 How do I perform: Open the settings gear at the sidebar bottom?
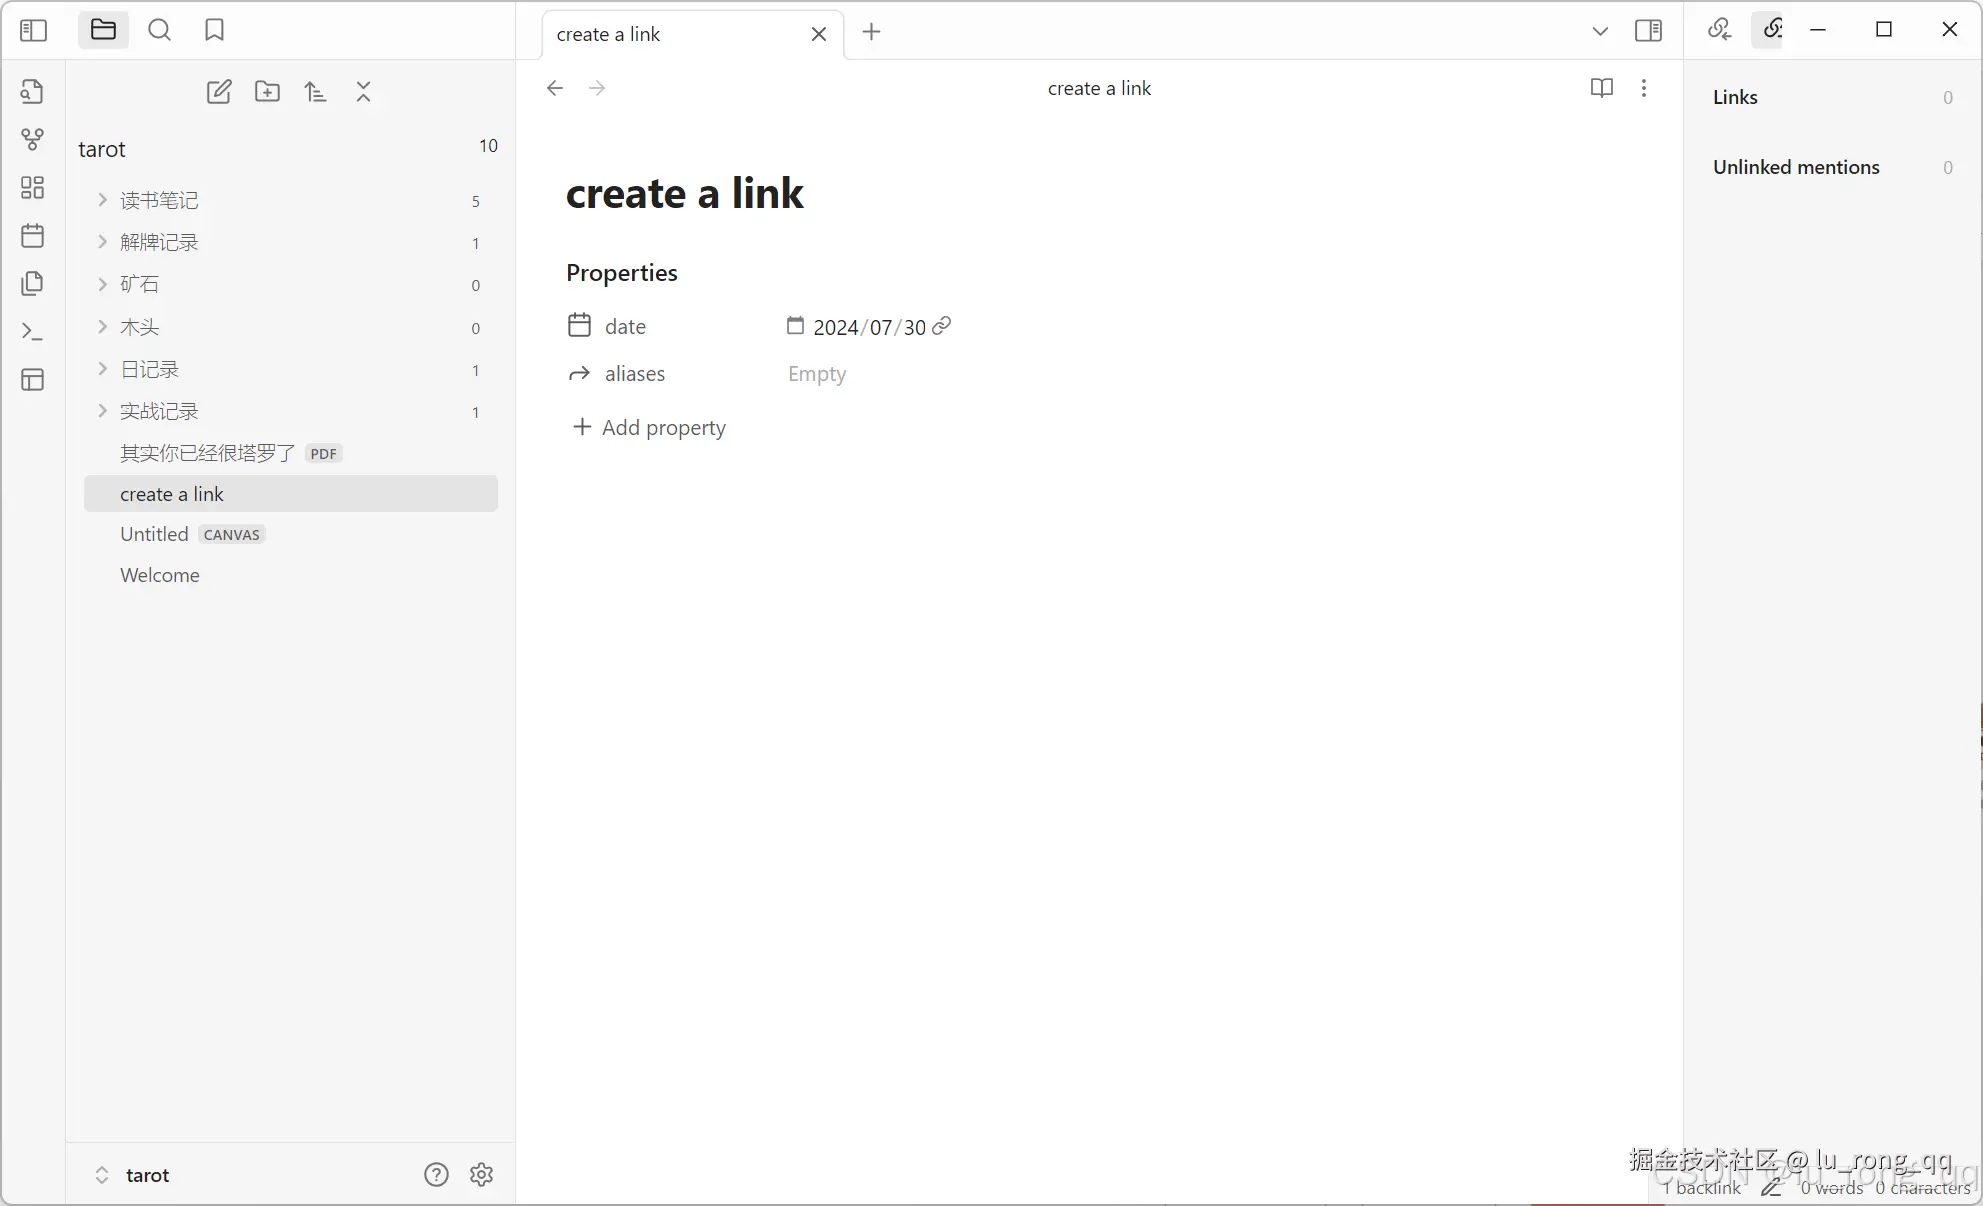pos(481,1175)
